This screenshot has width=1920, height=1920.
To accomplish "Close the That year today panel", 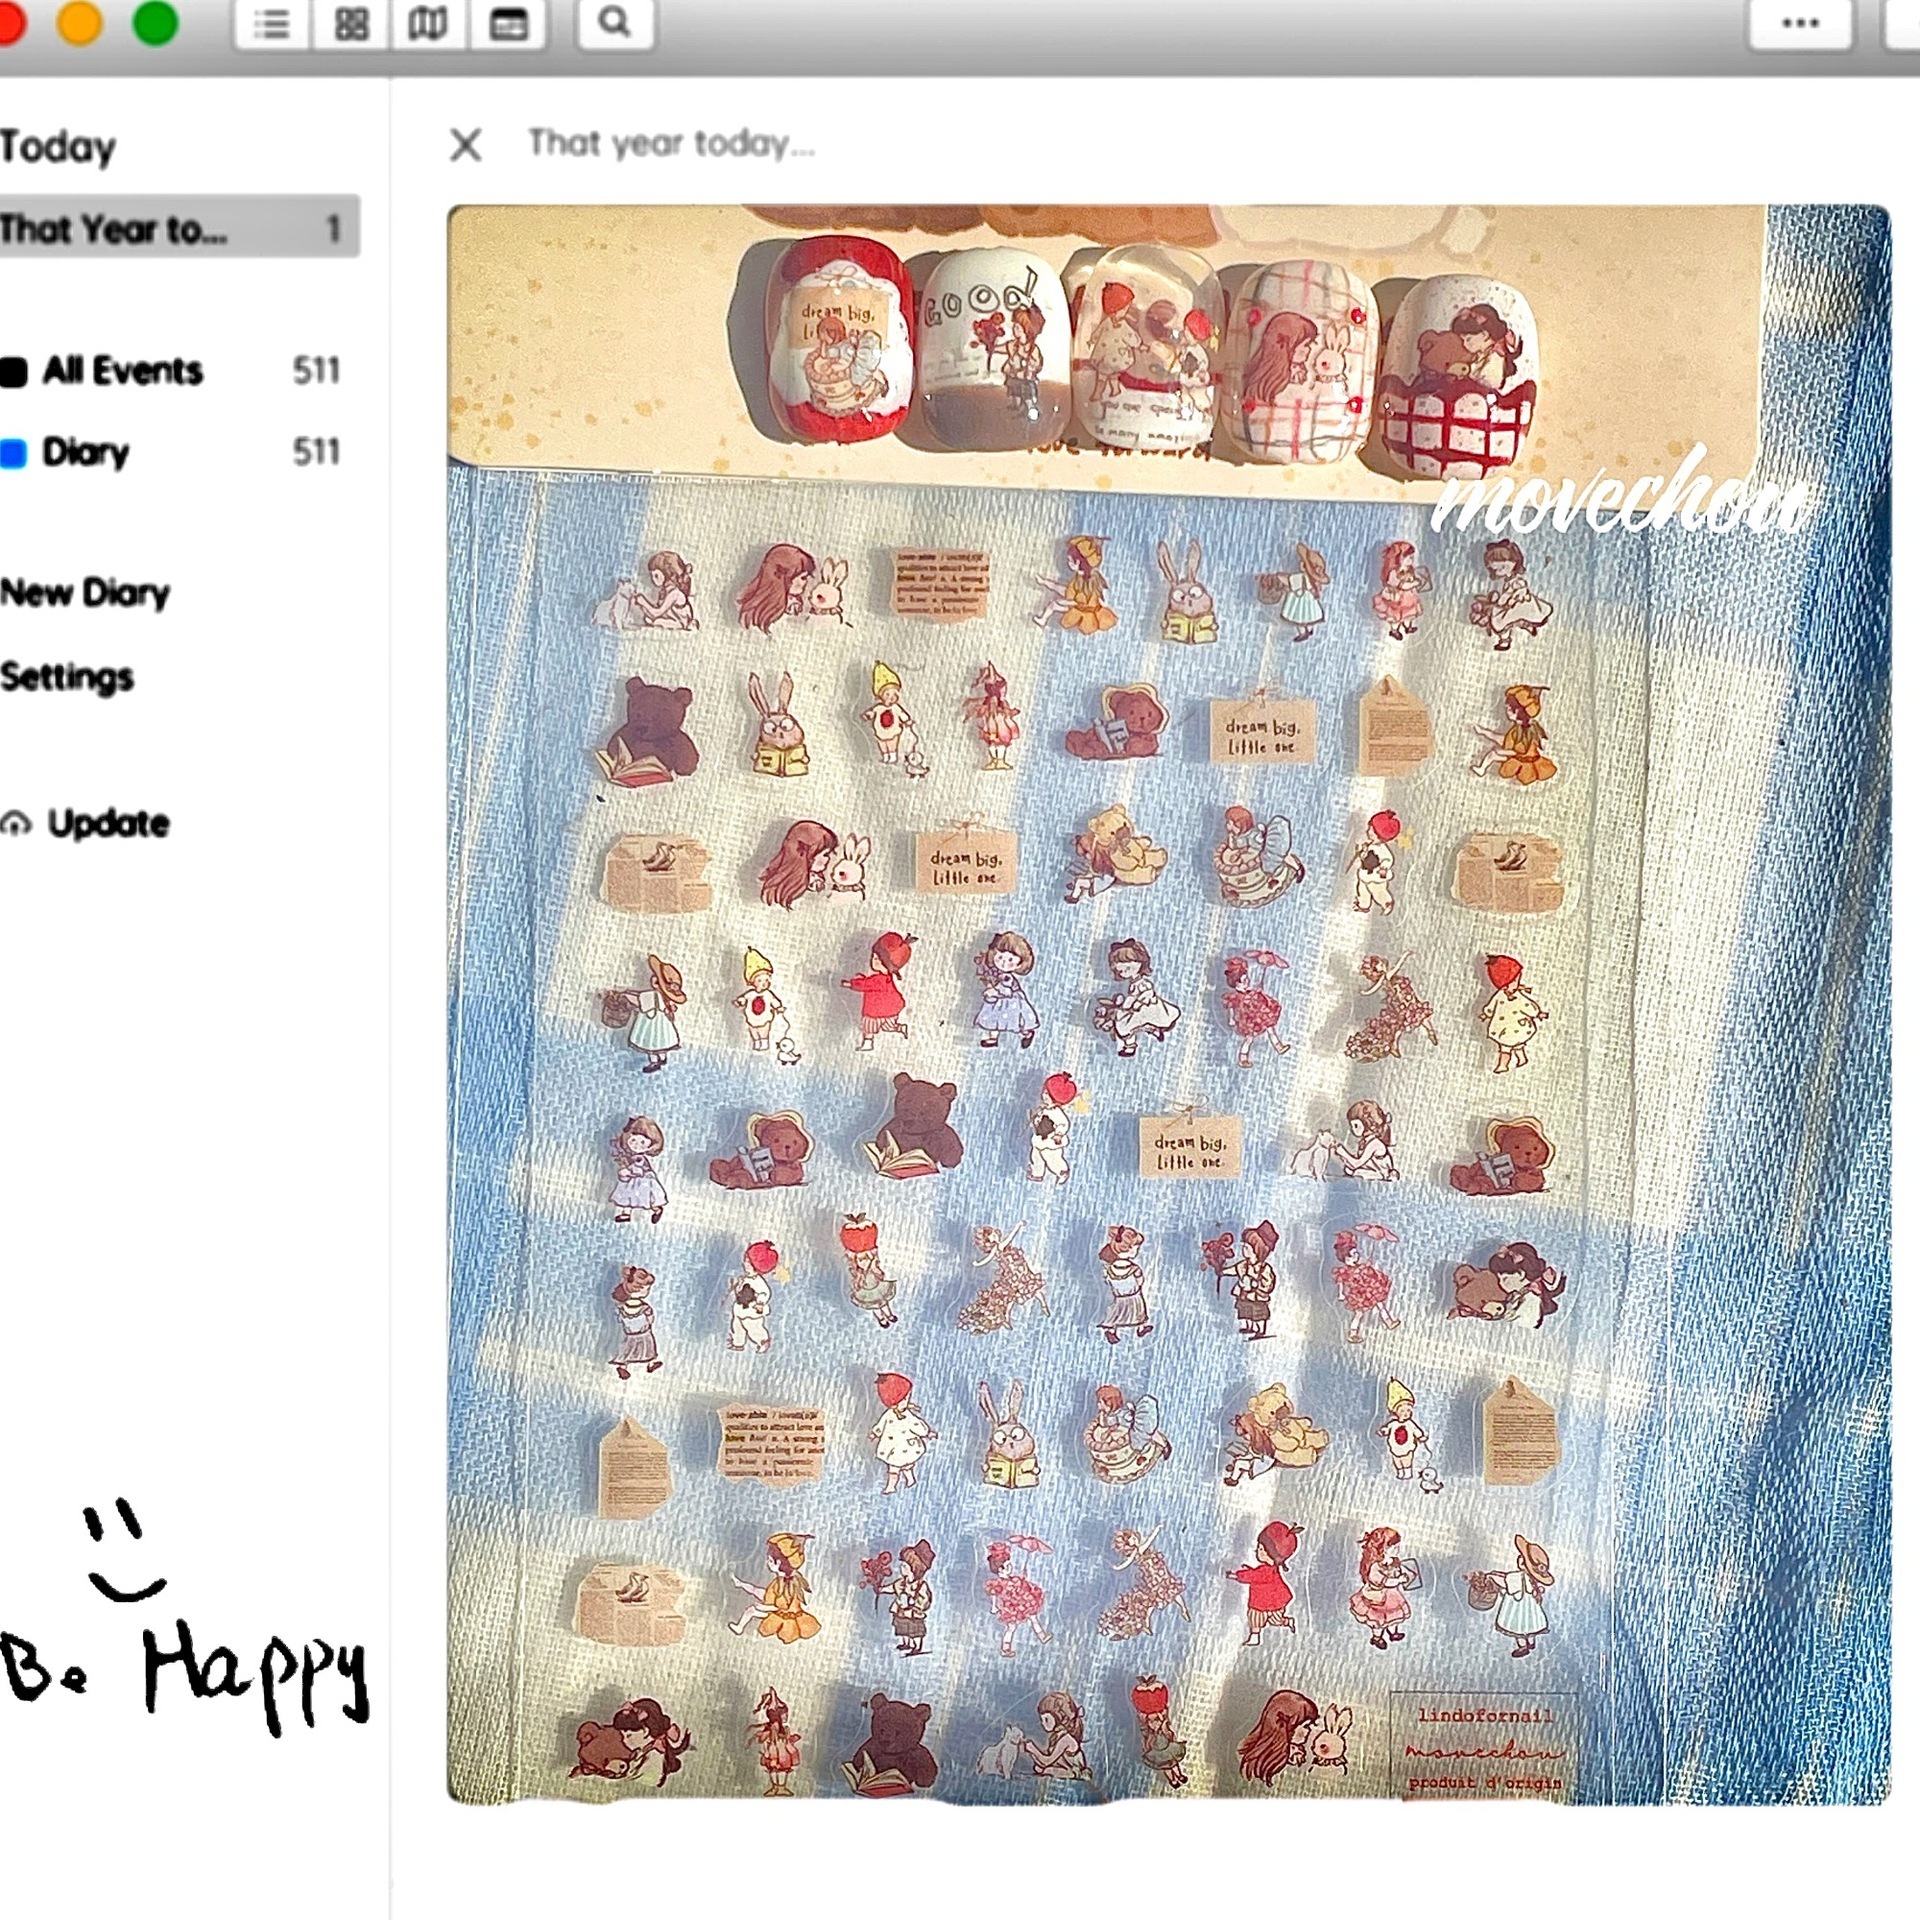I will [466, 145].
